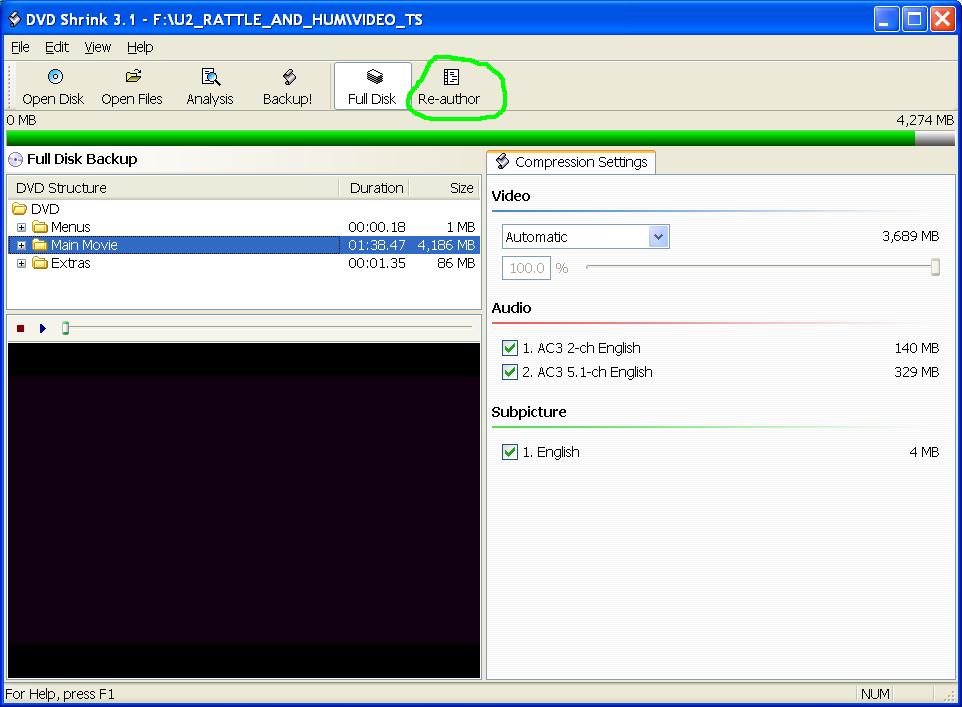Stop the video preview
Viewport: 962px width, 707px height.
pyautogui.click(x=20, y=328)
